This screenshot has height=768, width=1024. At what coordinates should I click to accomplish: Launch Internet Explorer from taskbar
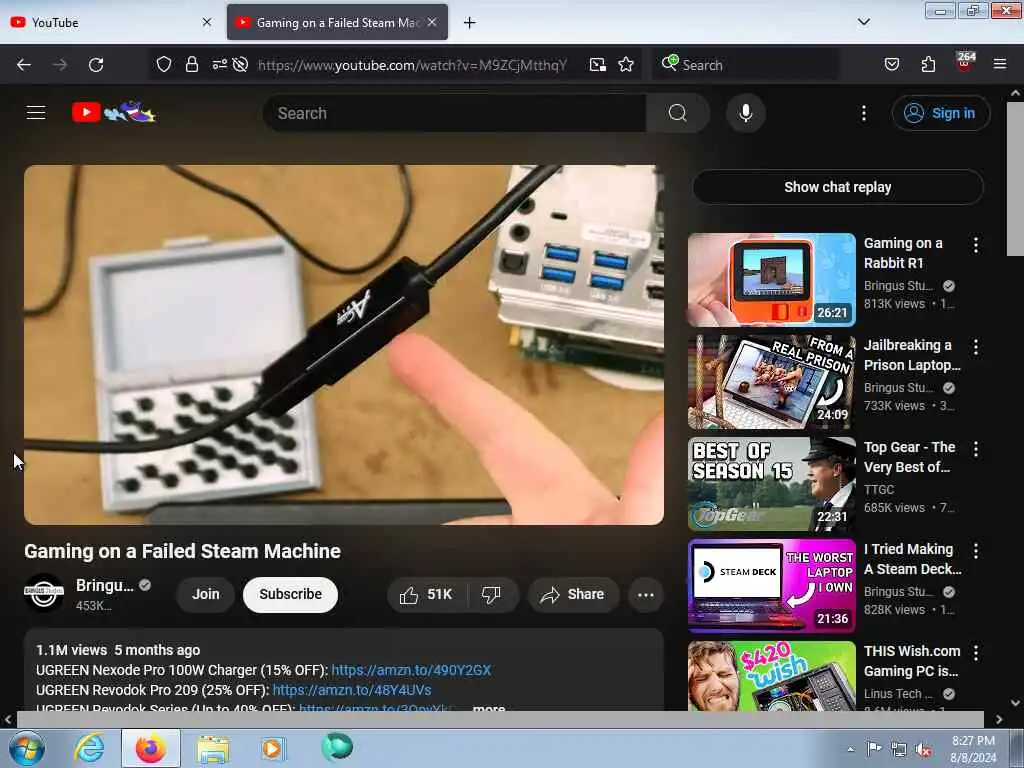pyautogui.click(x=88, y=748)
